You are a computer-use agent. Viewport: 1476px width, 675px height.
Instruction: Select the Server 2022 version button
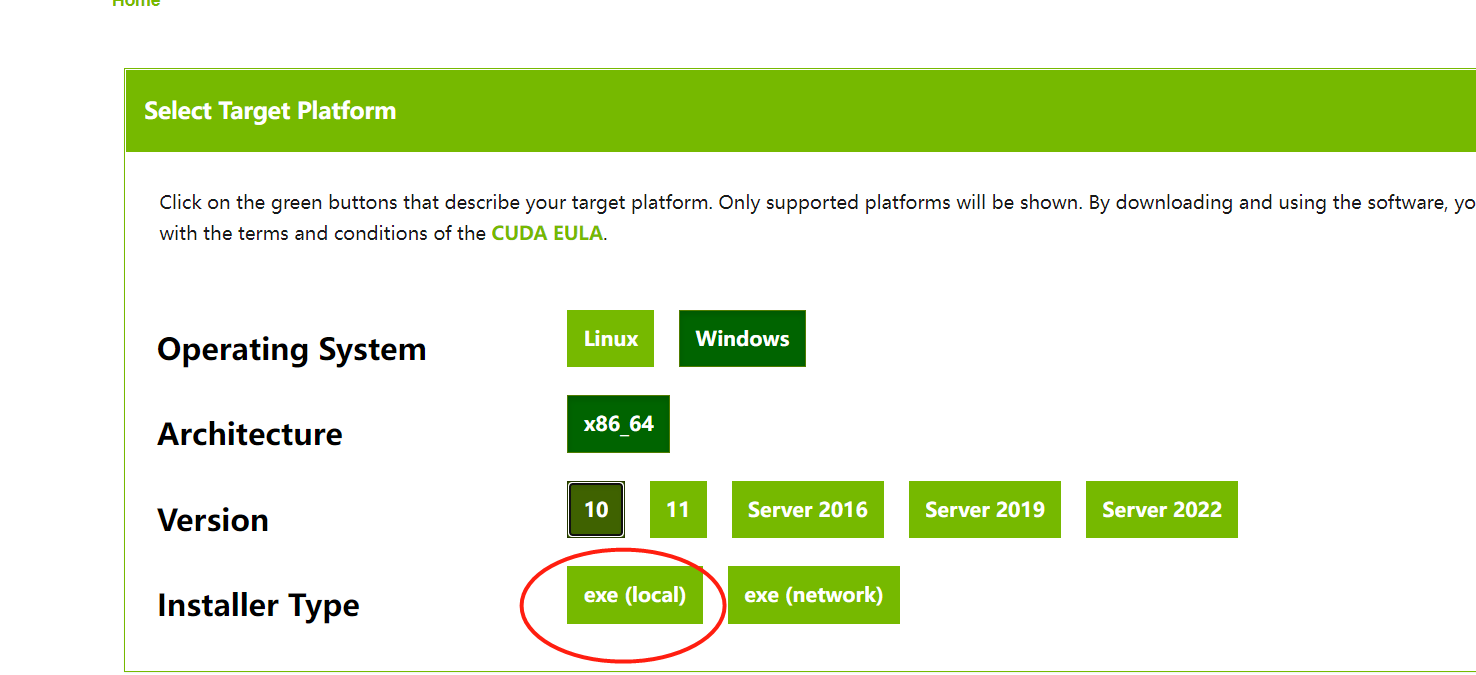[x=1161, y=510]
